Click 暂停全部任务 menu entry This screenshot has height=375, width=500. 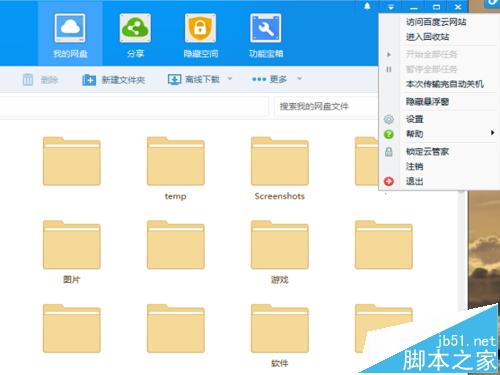(438, 69)
